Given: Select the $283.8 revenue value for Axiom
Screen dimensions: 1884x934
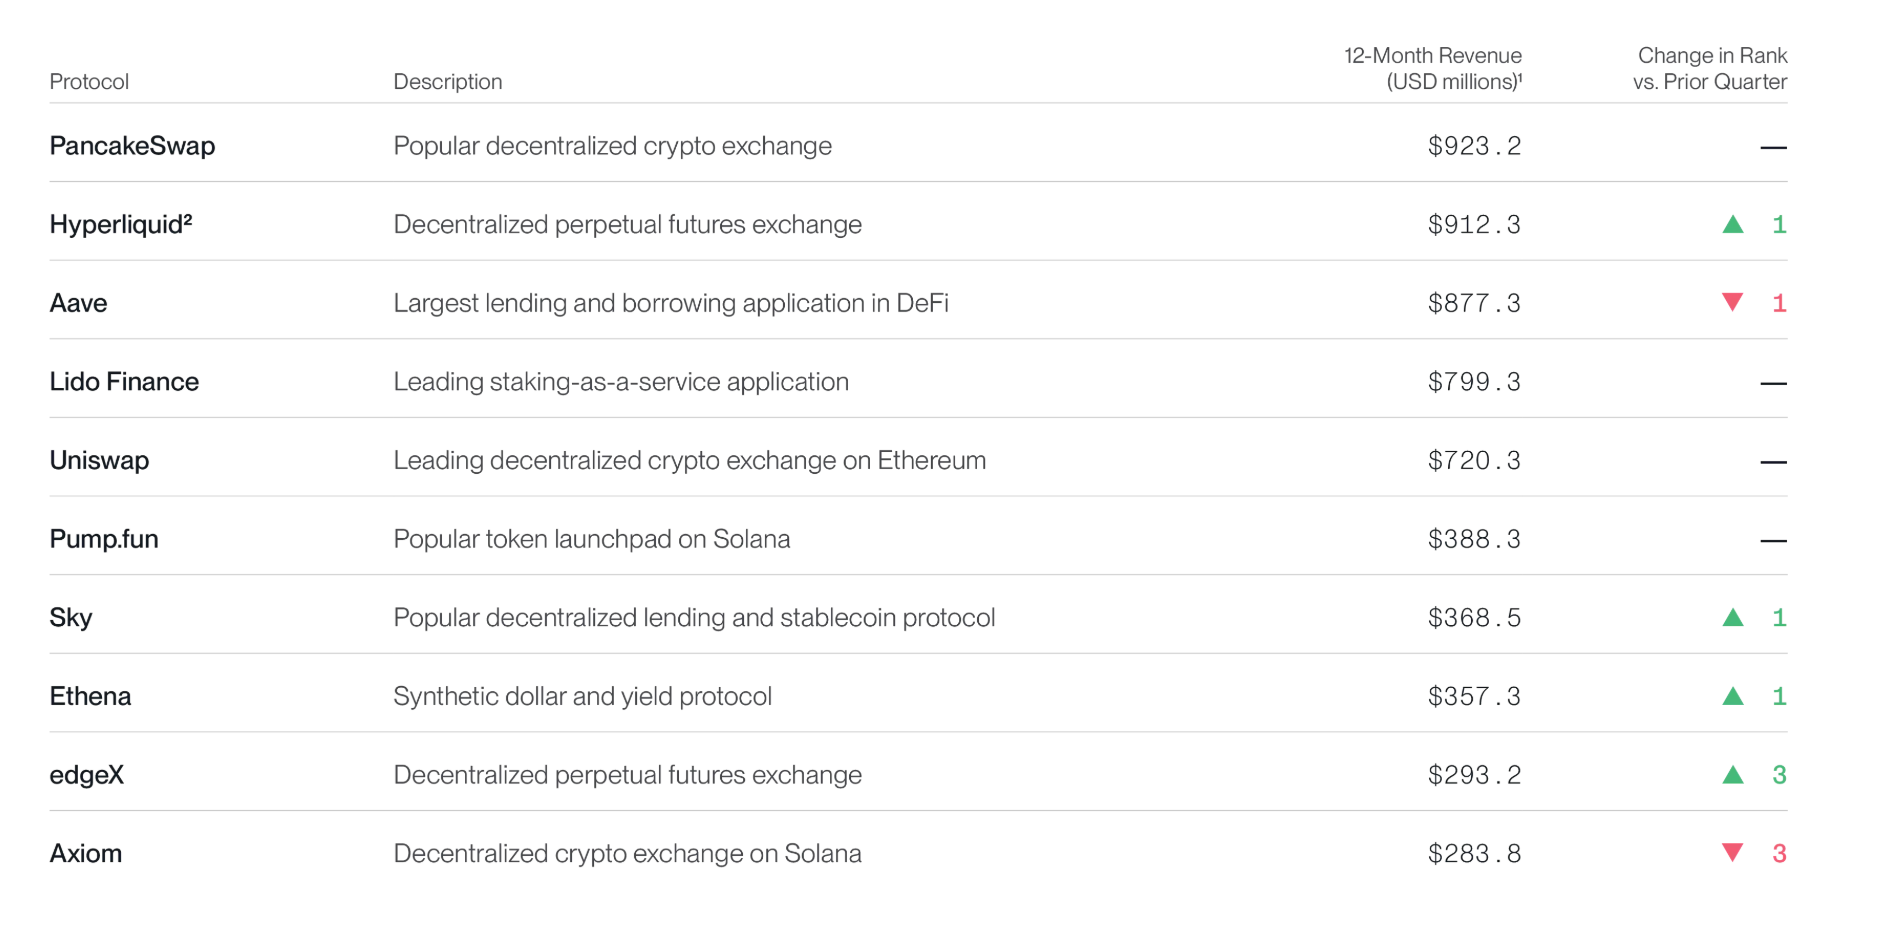Looking at the screenshot, I should (x=1474, y=853).
